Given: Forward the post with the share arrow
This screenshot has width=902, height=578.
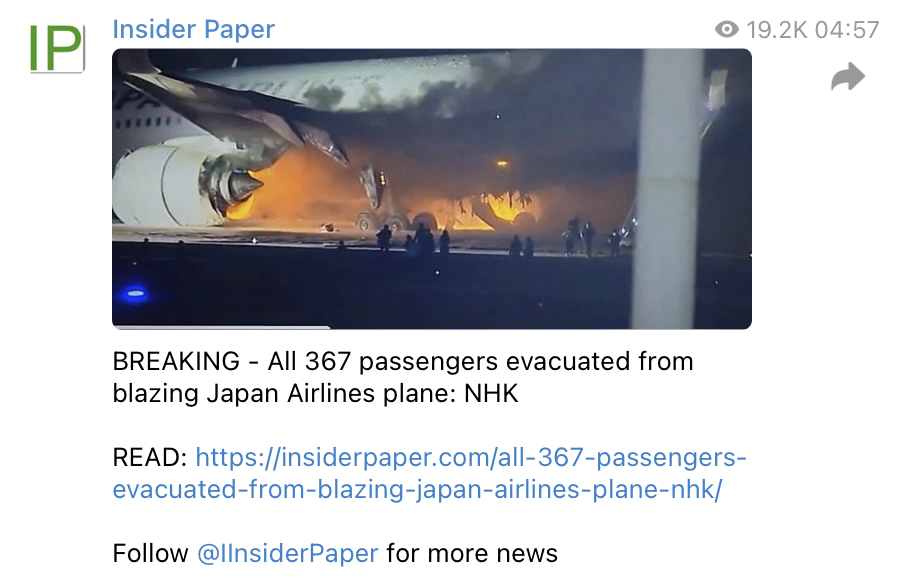Looking at the screenshot, I should [x=848, y=77].
